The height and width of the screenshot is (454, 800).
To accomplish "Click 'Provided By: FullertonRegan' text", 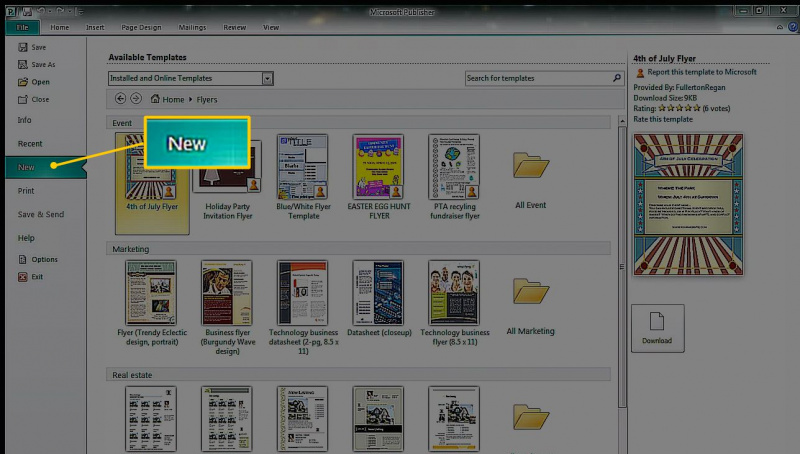I will 679,87.
